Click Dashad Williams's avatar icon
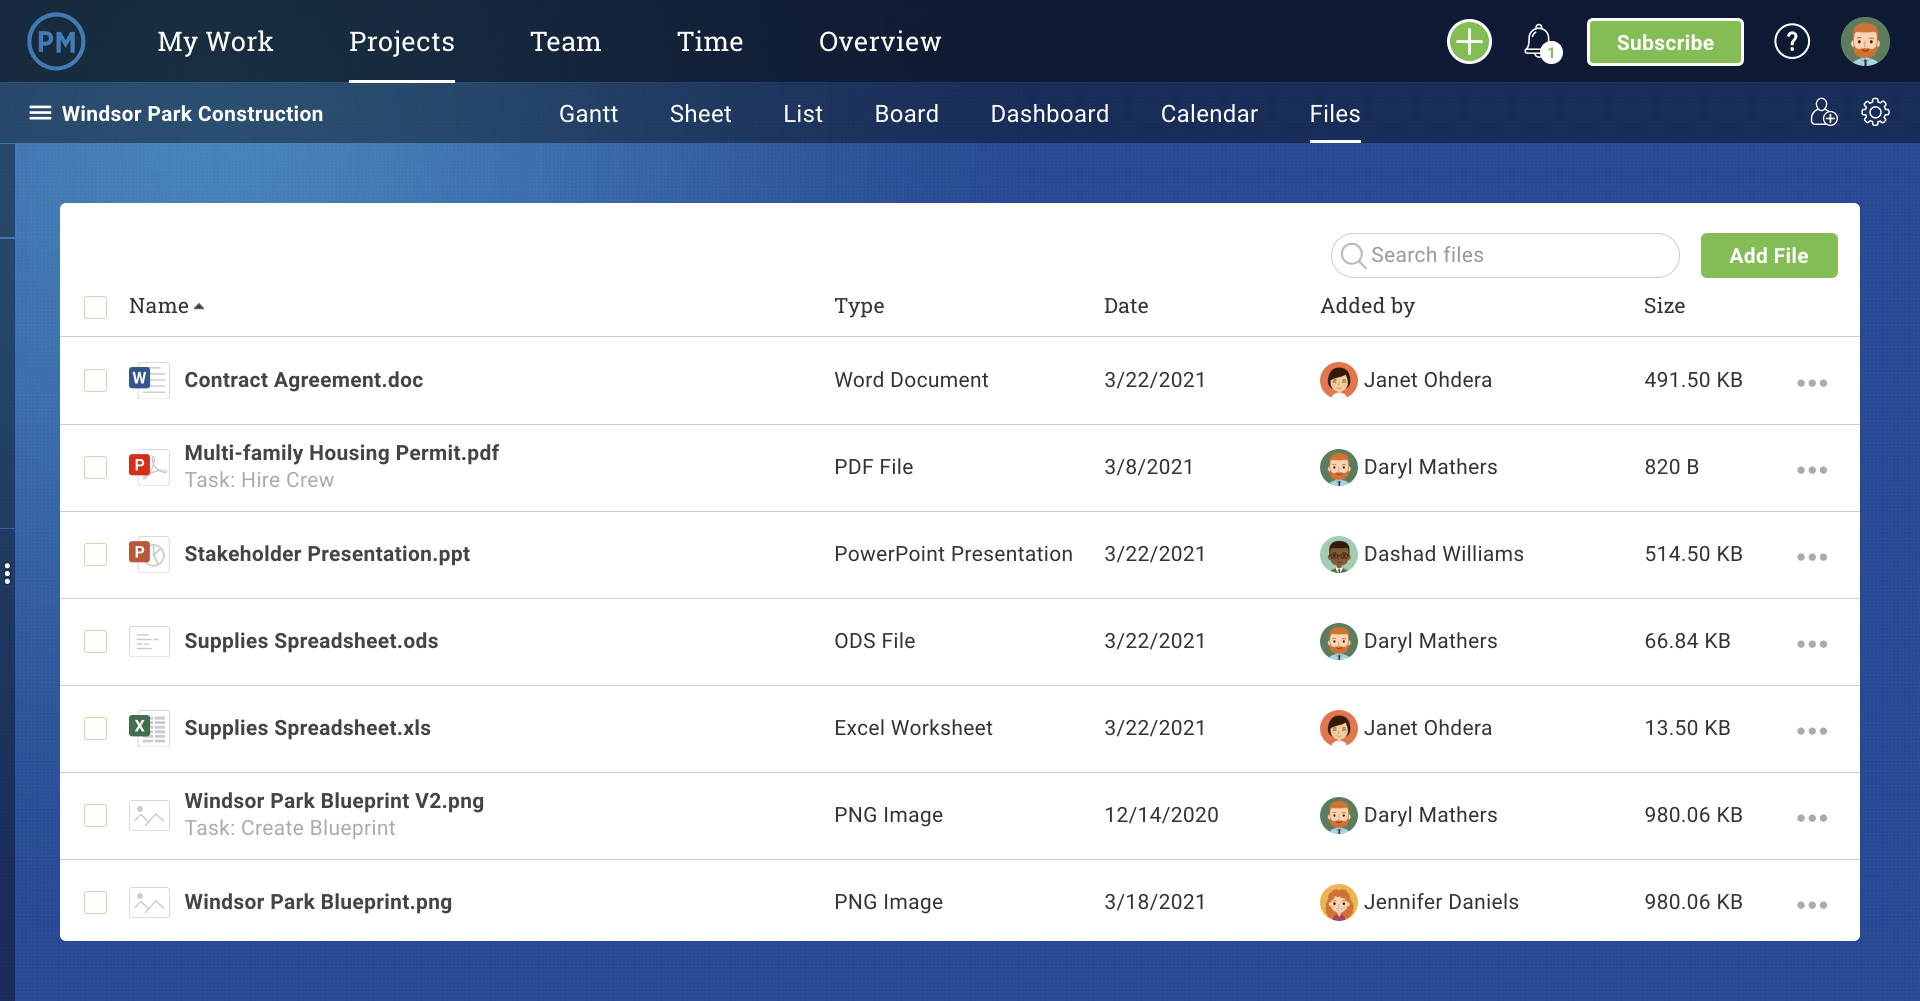1920x1001 pixels. tap(1338, 554)
